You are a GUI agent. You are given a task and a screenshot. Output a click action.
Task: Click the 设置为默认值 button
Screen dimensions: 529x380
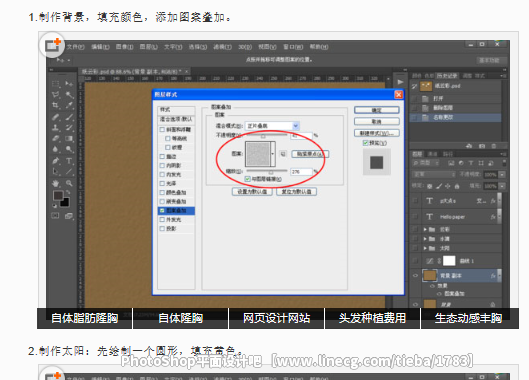pos(252,192)
